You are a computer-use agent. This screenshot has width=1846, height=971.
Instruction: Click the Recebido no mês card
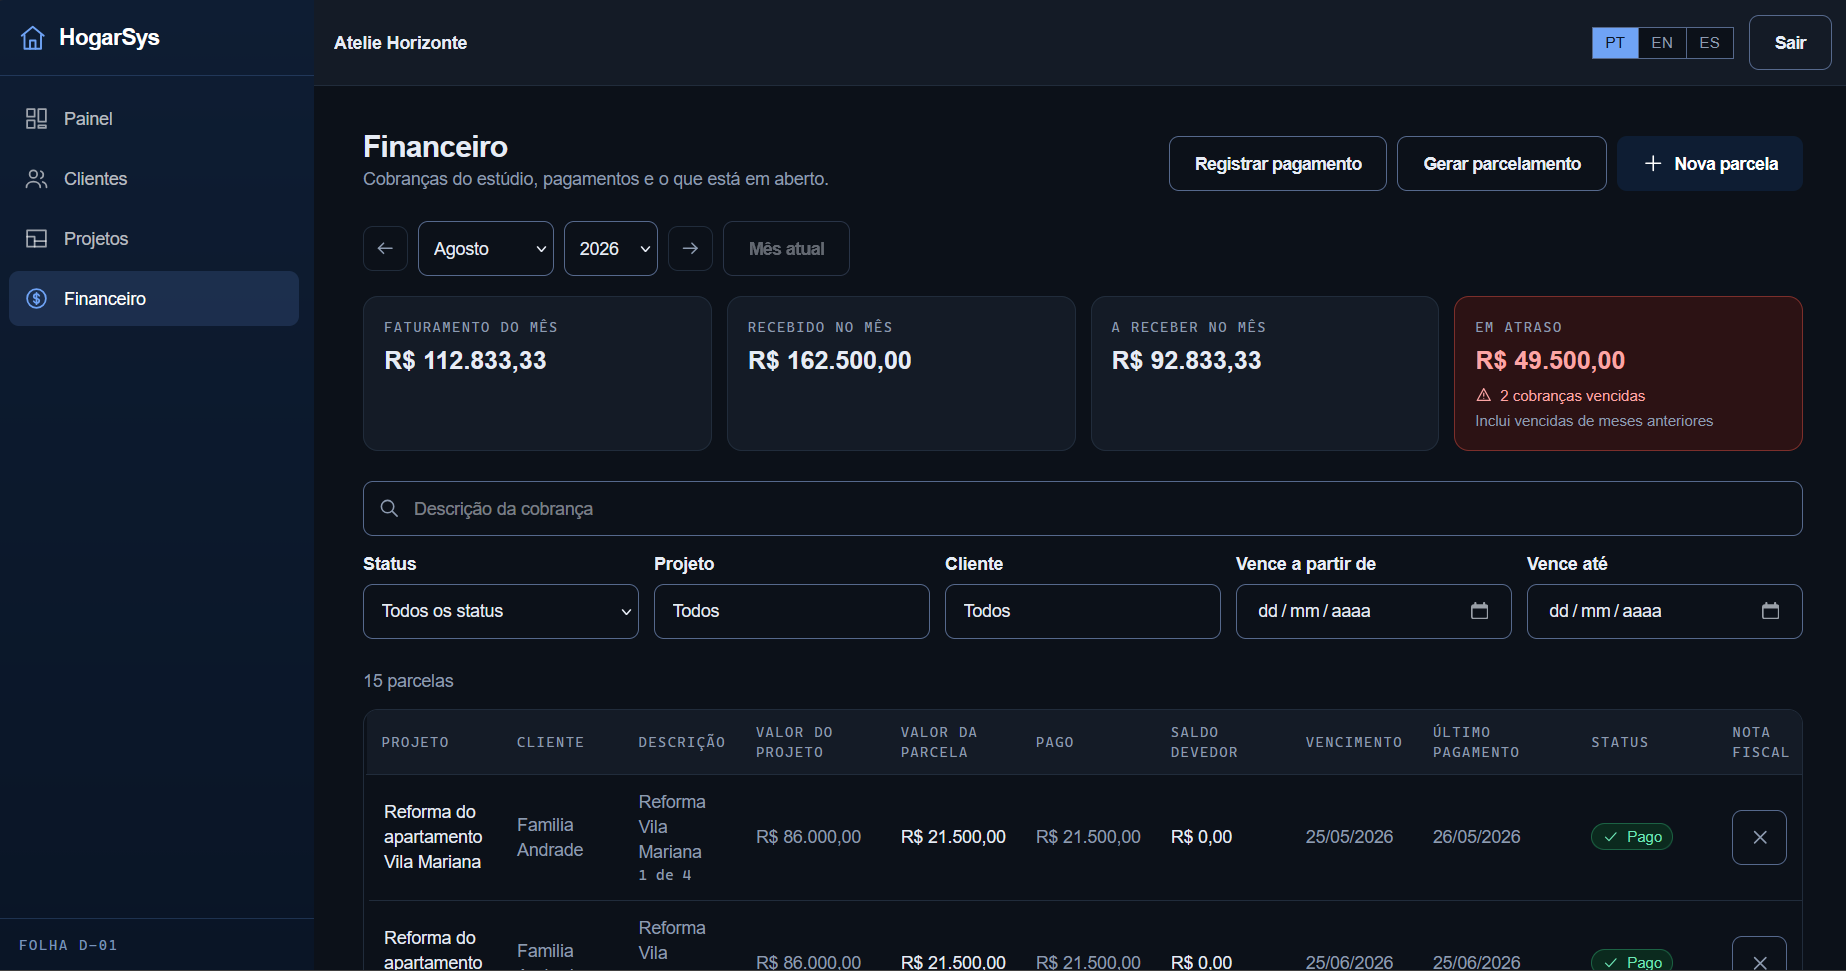[901, 373]
